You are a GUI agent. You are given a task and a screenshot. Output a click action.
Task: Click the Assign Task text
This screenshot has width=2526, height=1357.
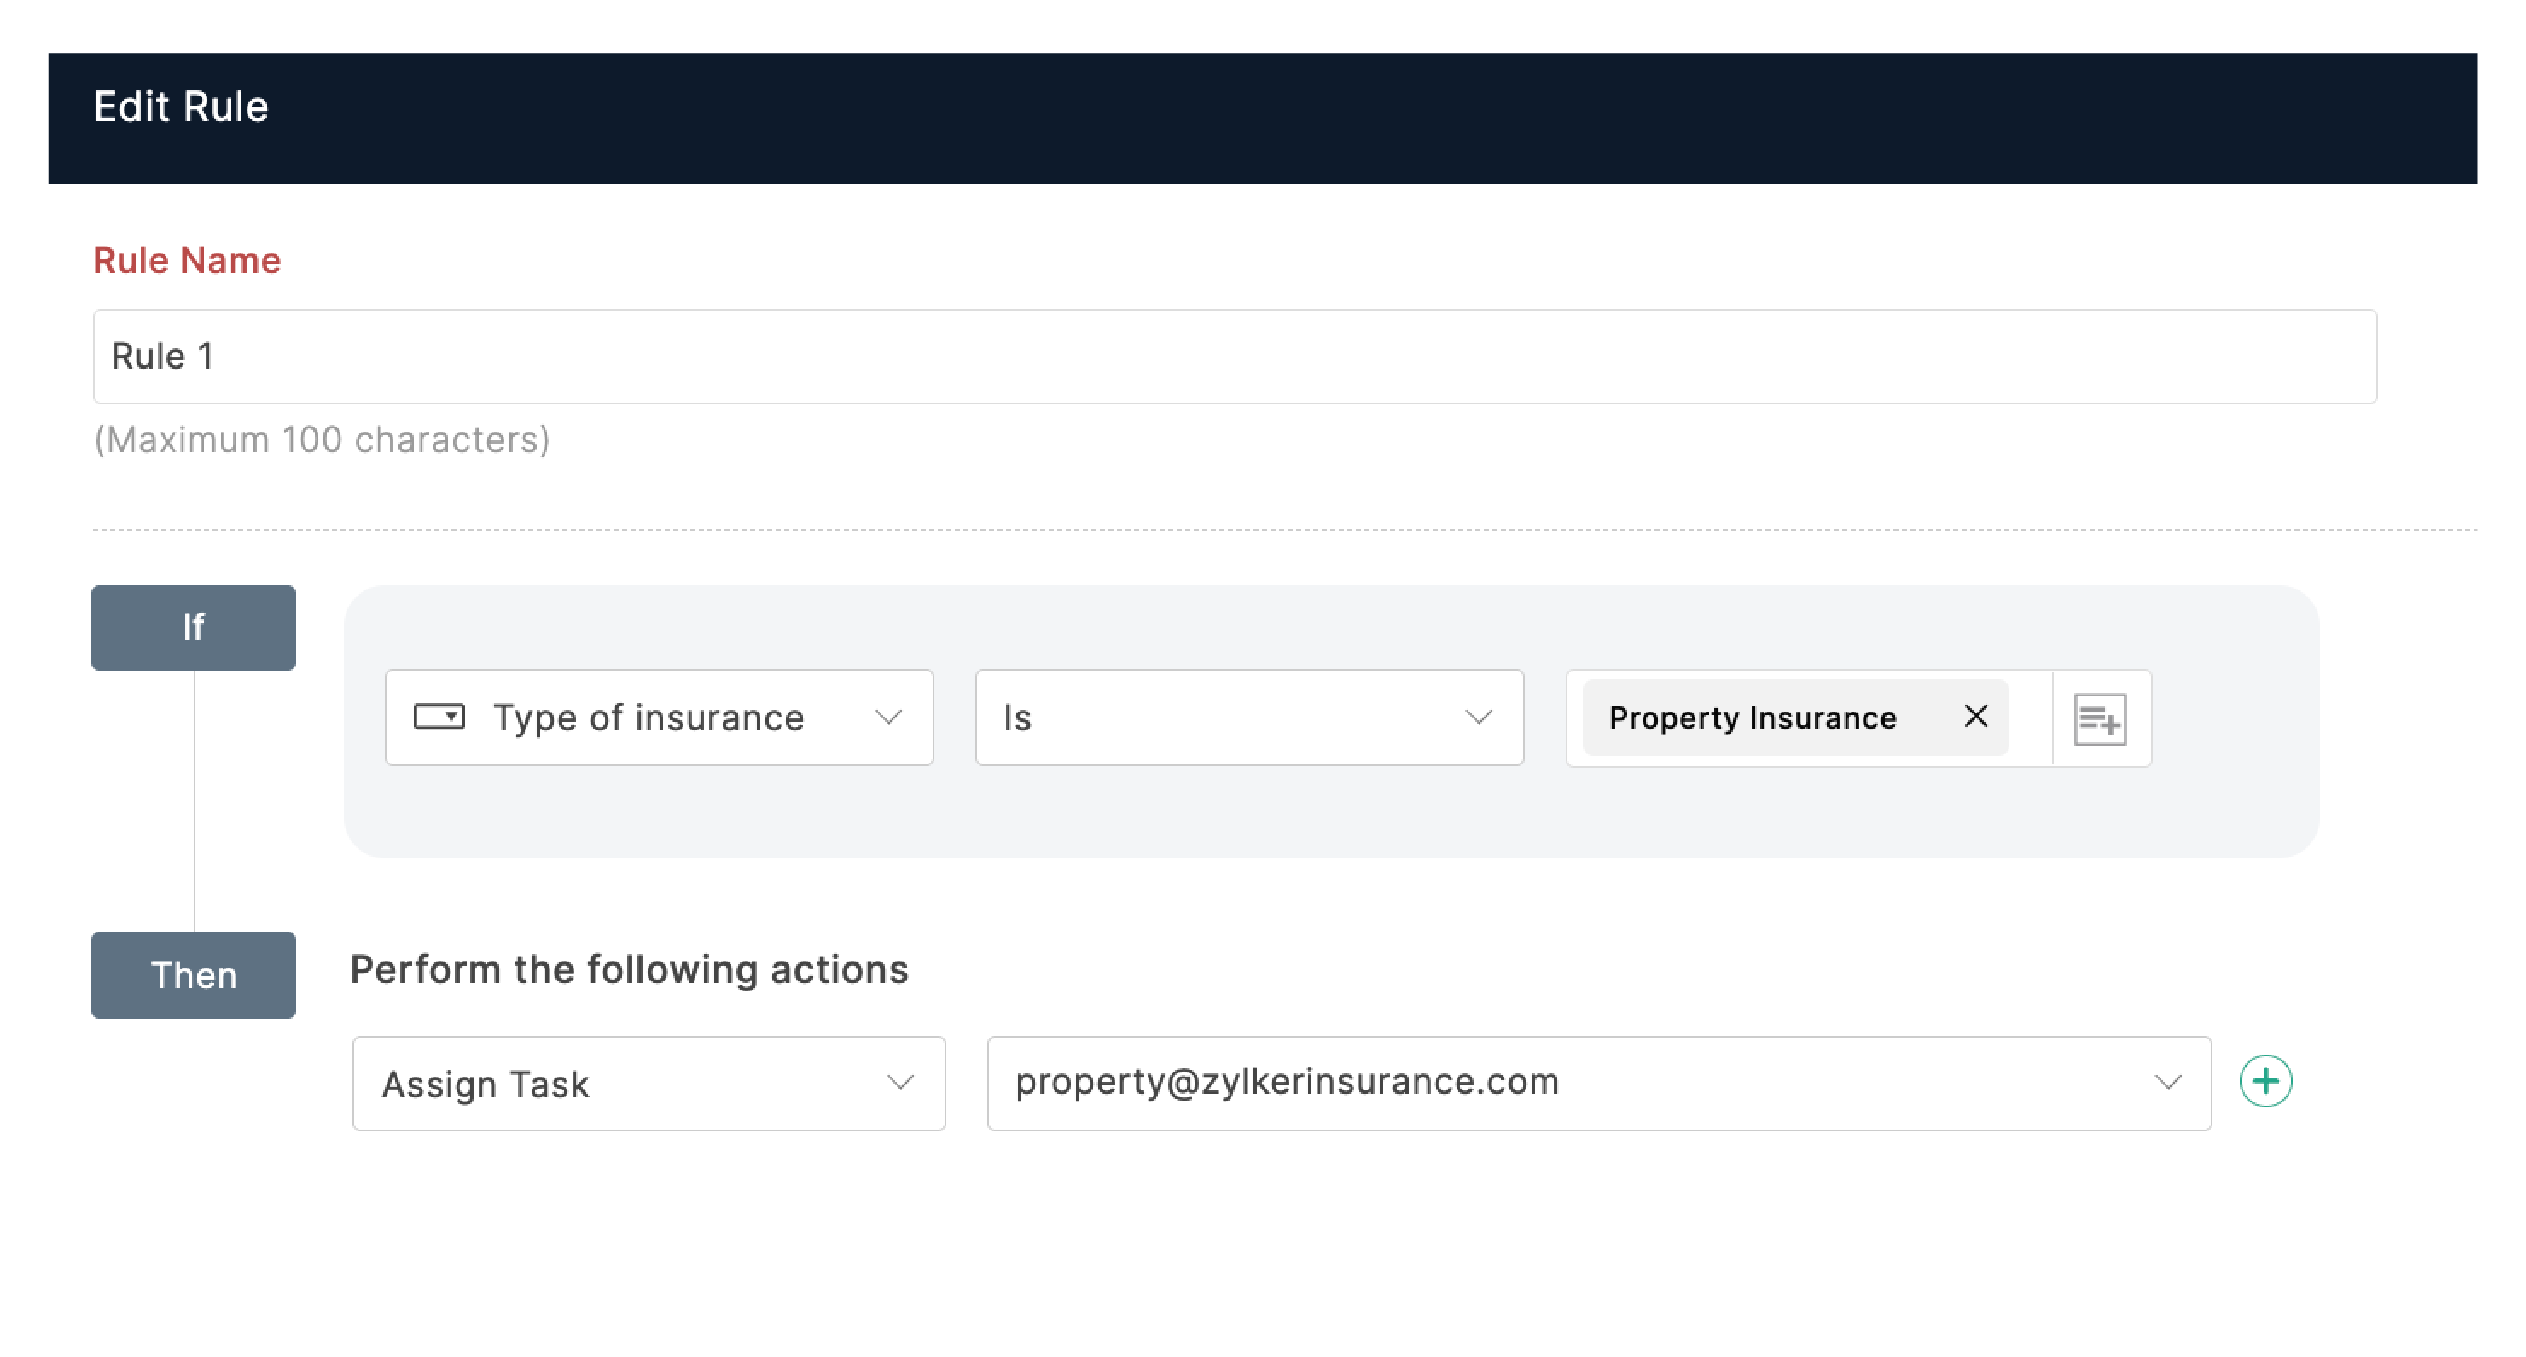click(x=486, y=1084)
